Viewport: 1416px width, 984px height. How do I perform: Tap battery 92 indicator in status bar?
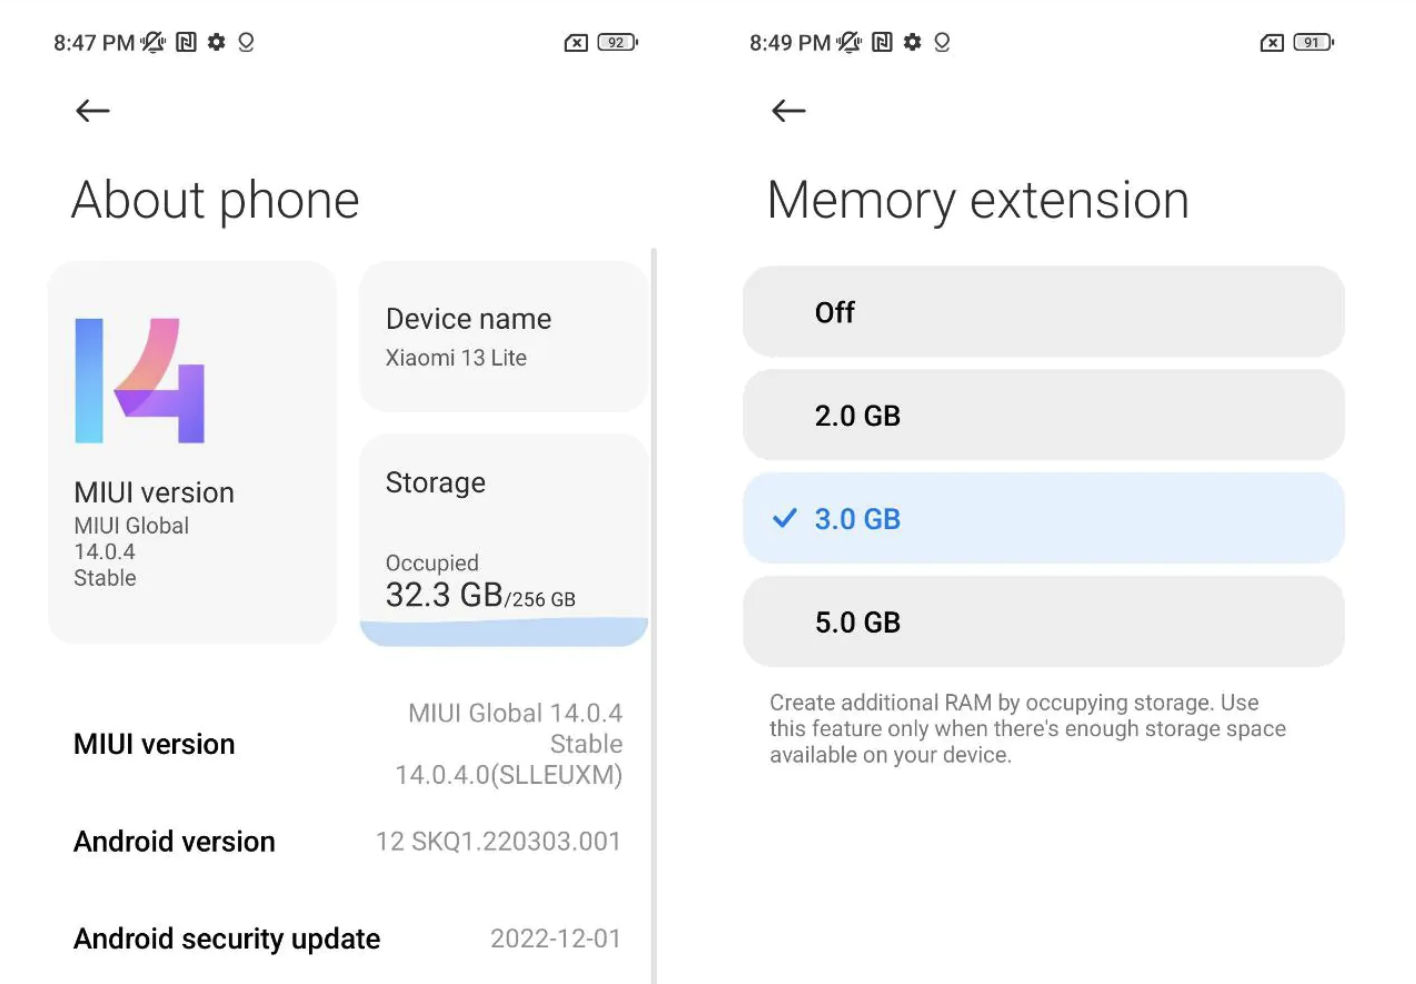coord(617,42)
